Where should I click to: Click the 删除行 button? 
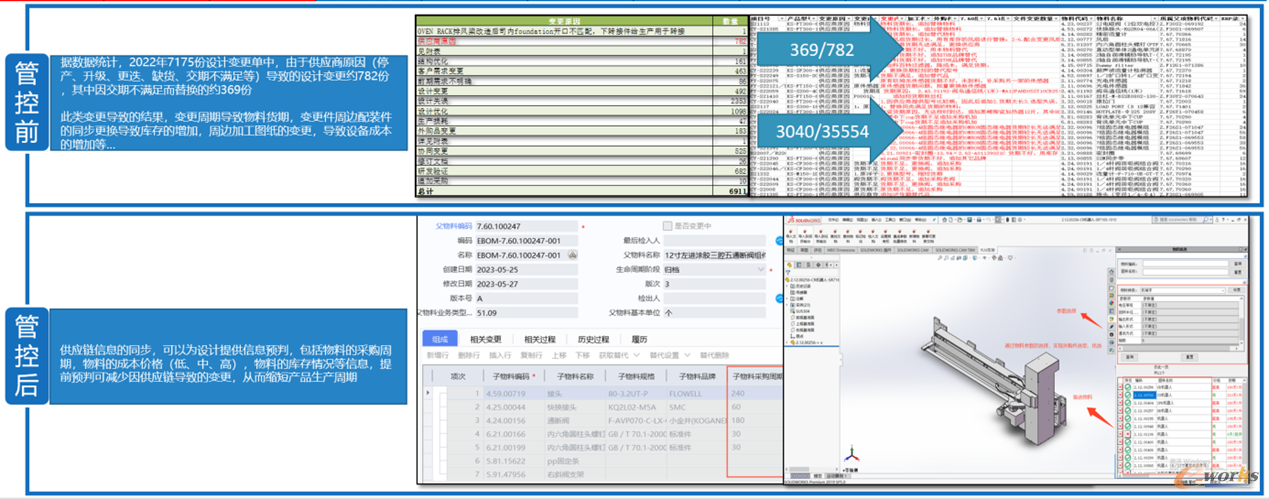469,355
